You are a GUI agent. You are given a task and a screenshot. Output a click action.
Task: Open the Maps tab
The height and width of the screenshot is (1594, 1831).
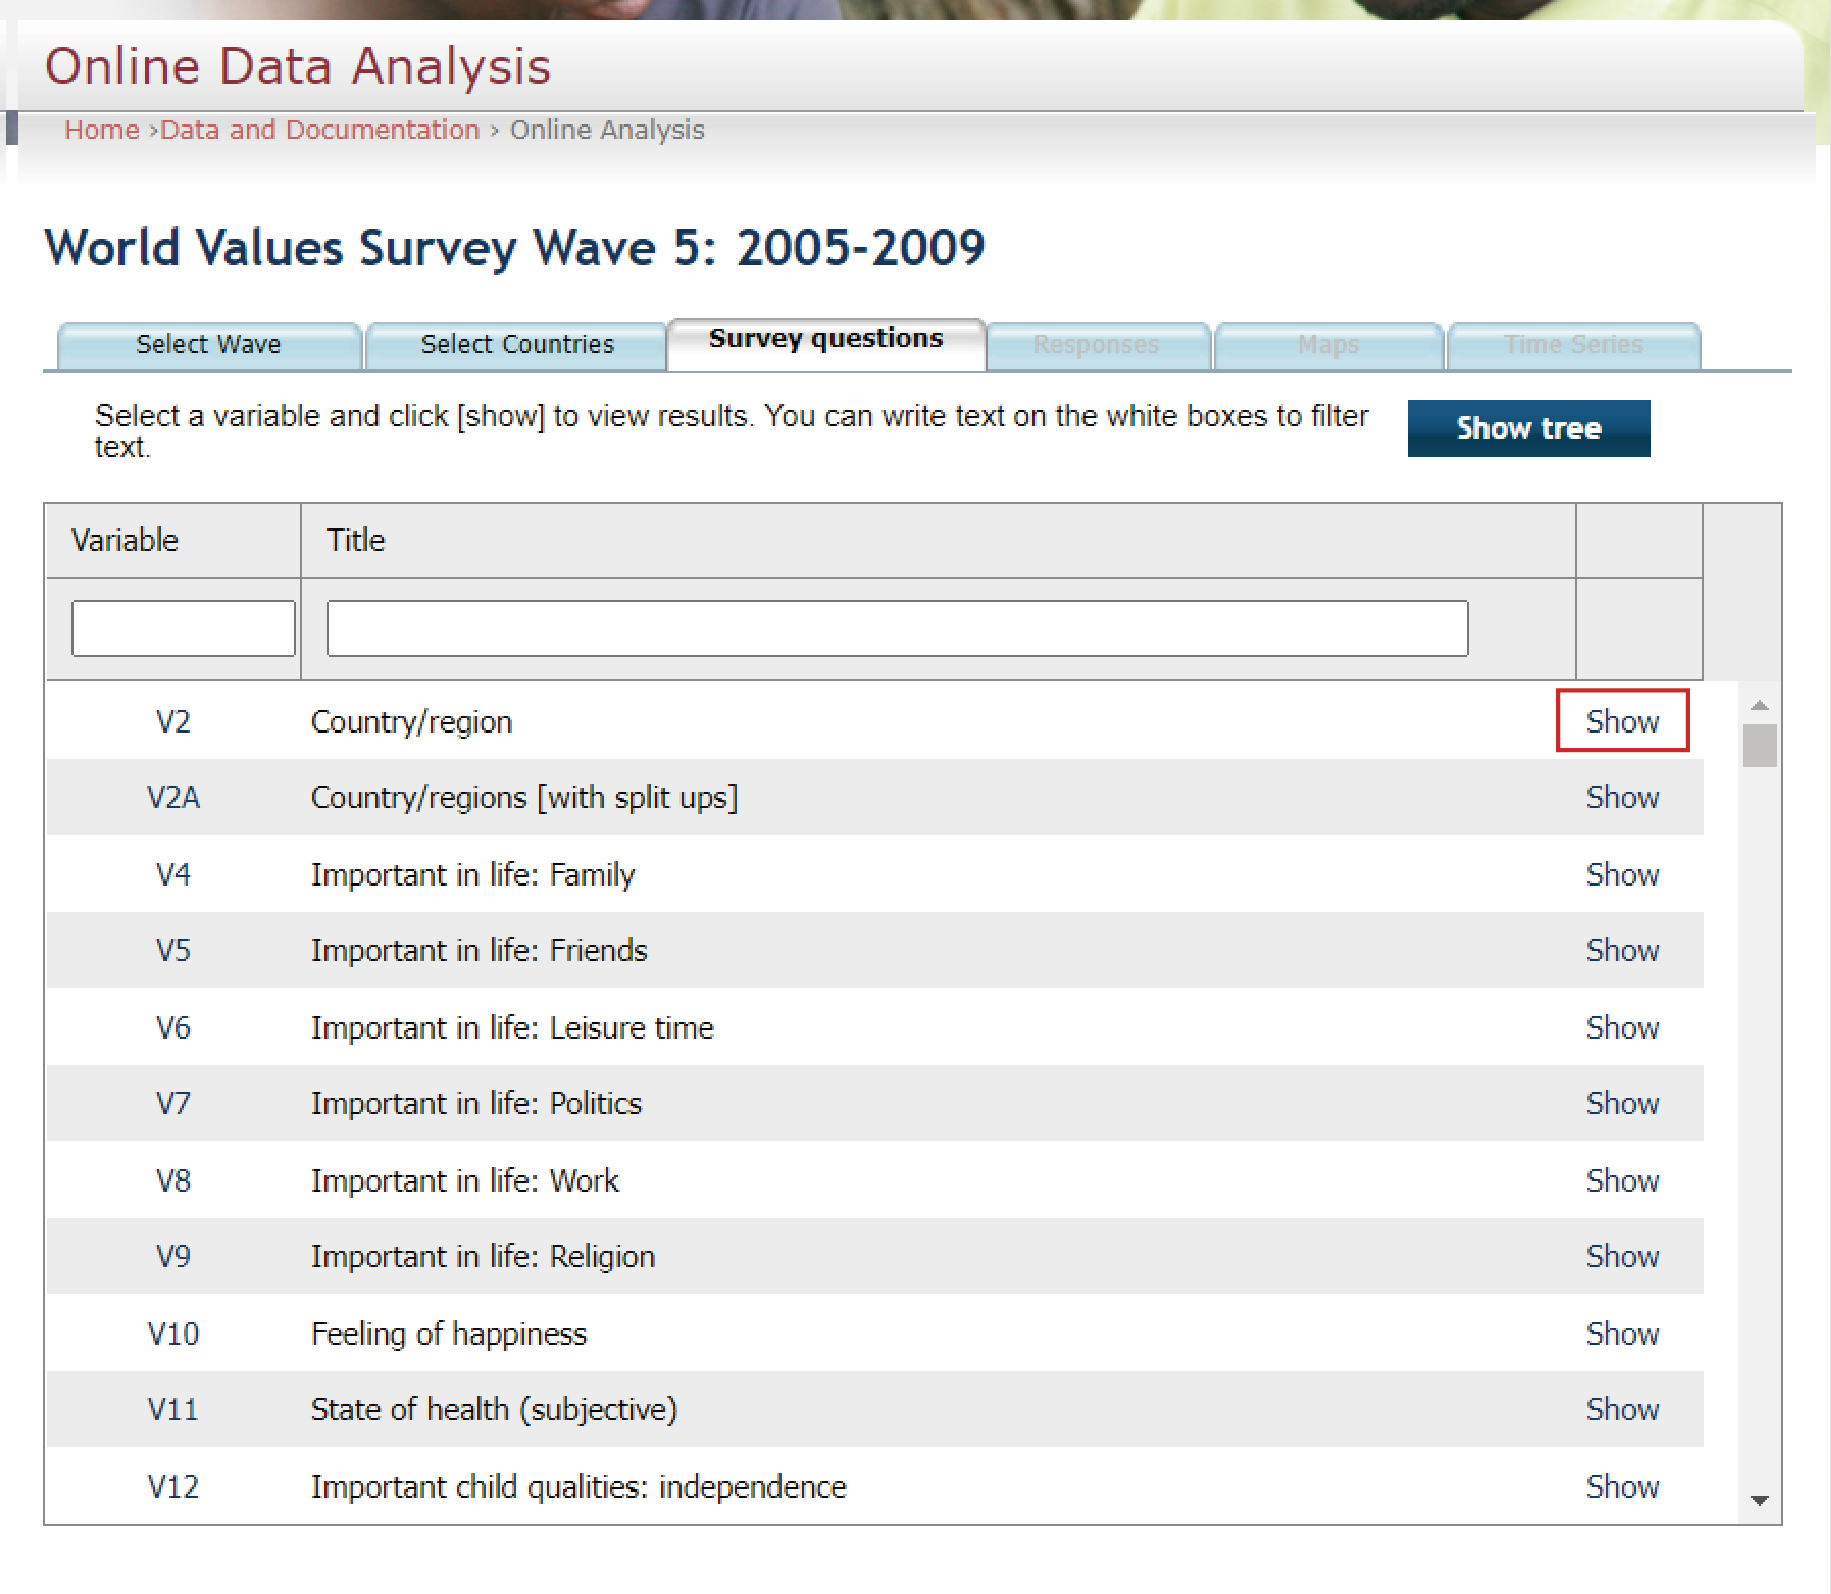click(1328, 345)
